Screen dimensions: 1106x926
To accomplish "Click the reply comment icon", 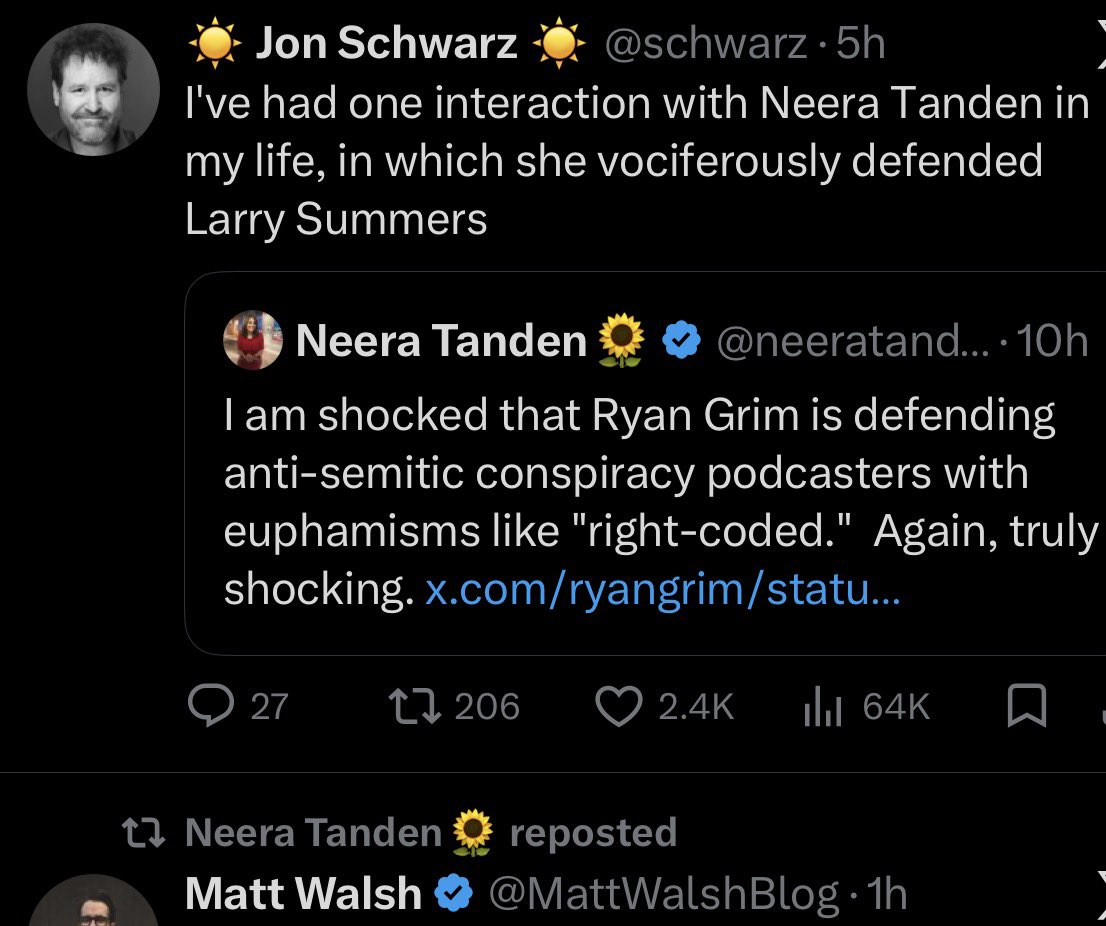I will tap(208, 707).
